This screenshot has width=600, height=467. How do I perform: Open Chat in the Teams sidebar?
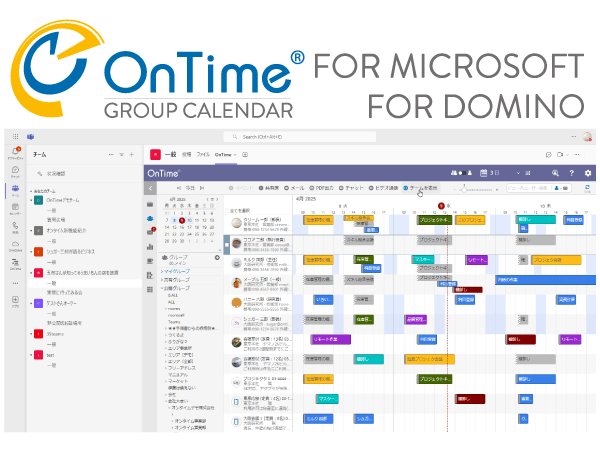click(15, 171)
